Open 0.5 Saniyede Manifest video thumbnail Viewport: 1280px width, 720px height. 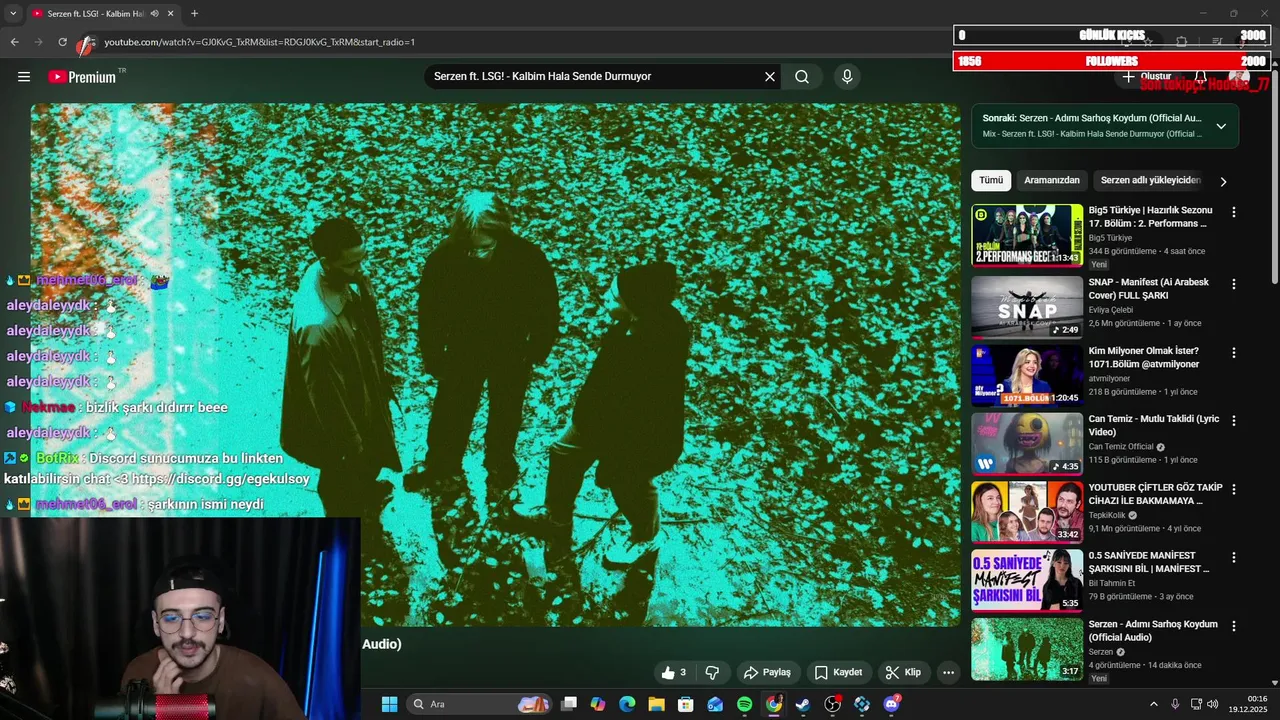[1027, 580]
